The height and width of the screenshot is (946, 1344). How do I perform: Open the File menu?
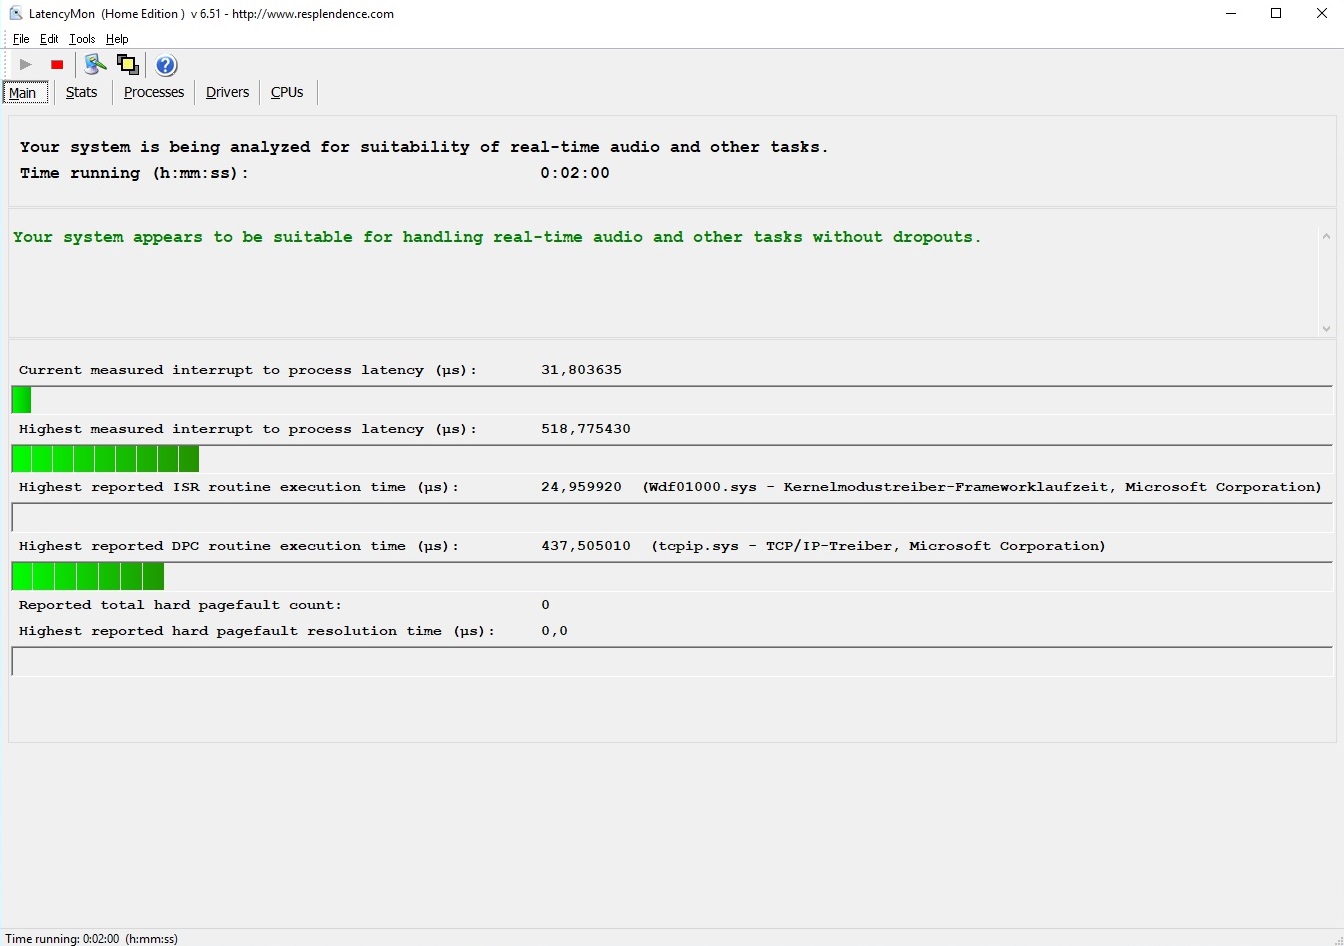coord(21,39)
